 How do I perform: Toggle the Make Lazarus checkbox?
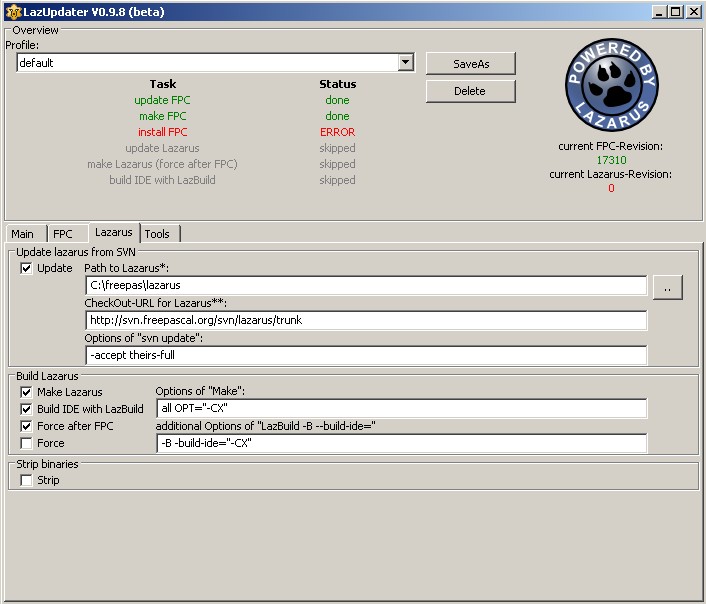point(26,392)
